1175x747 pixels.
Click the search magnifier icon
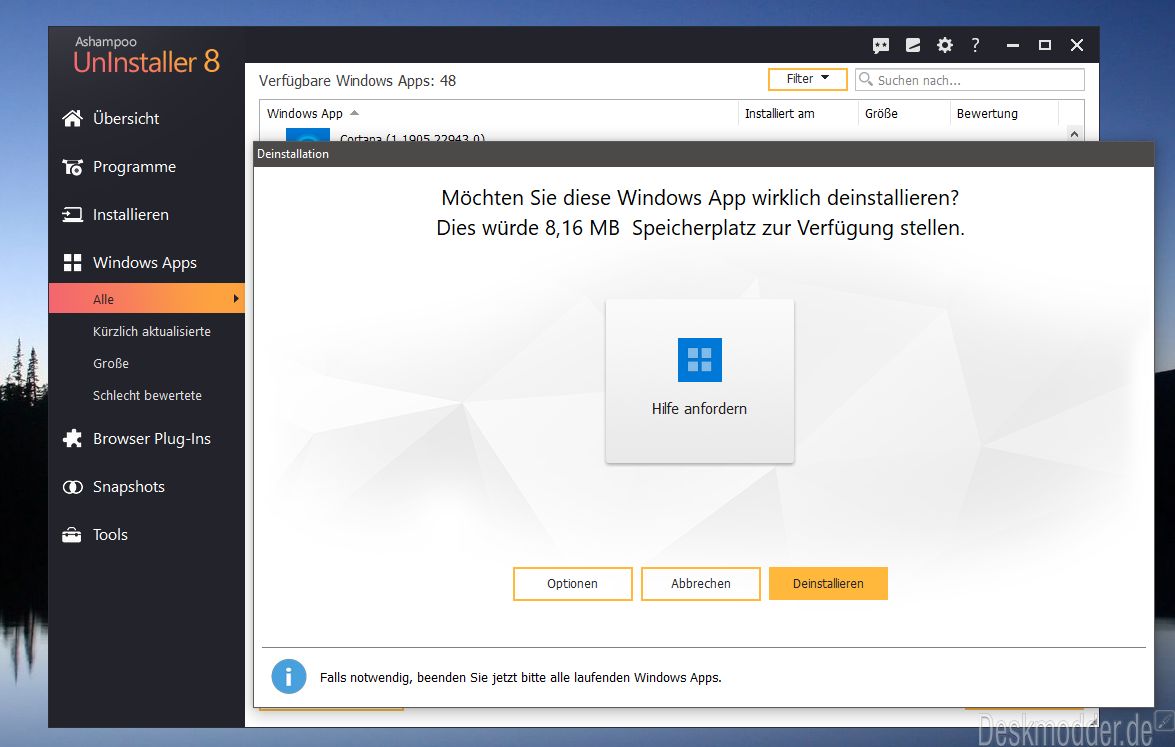coord(866,79)
